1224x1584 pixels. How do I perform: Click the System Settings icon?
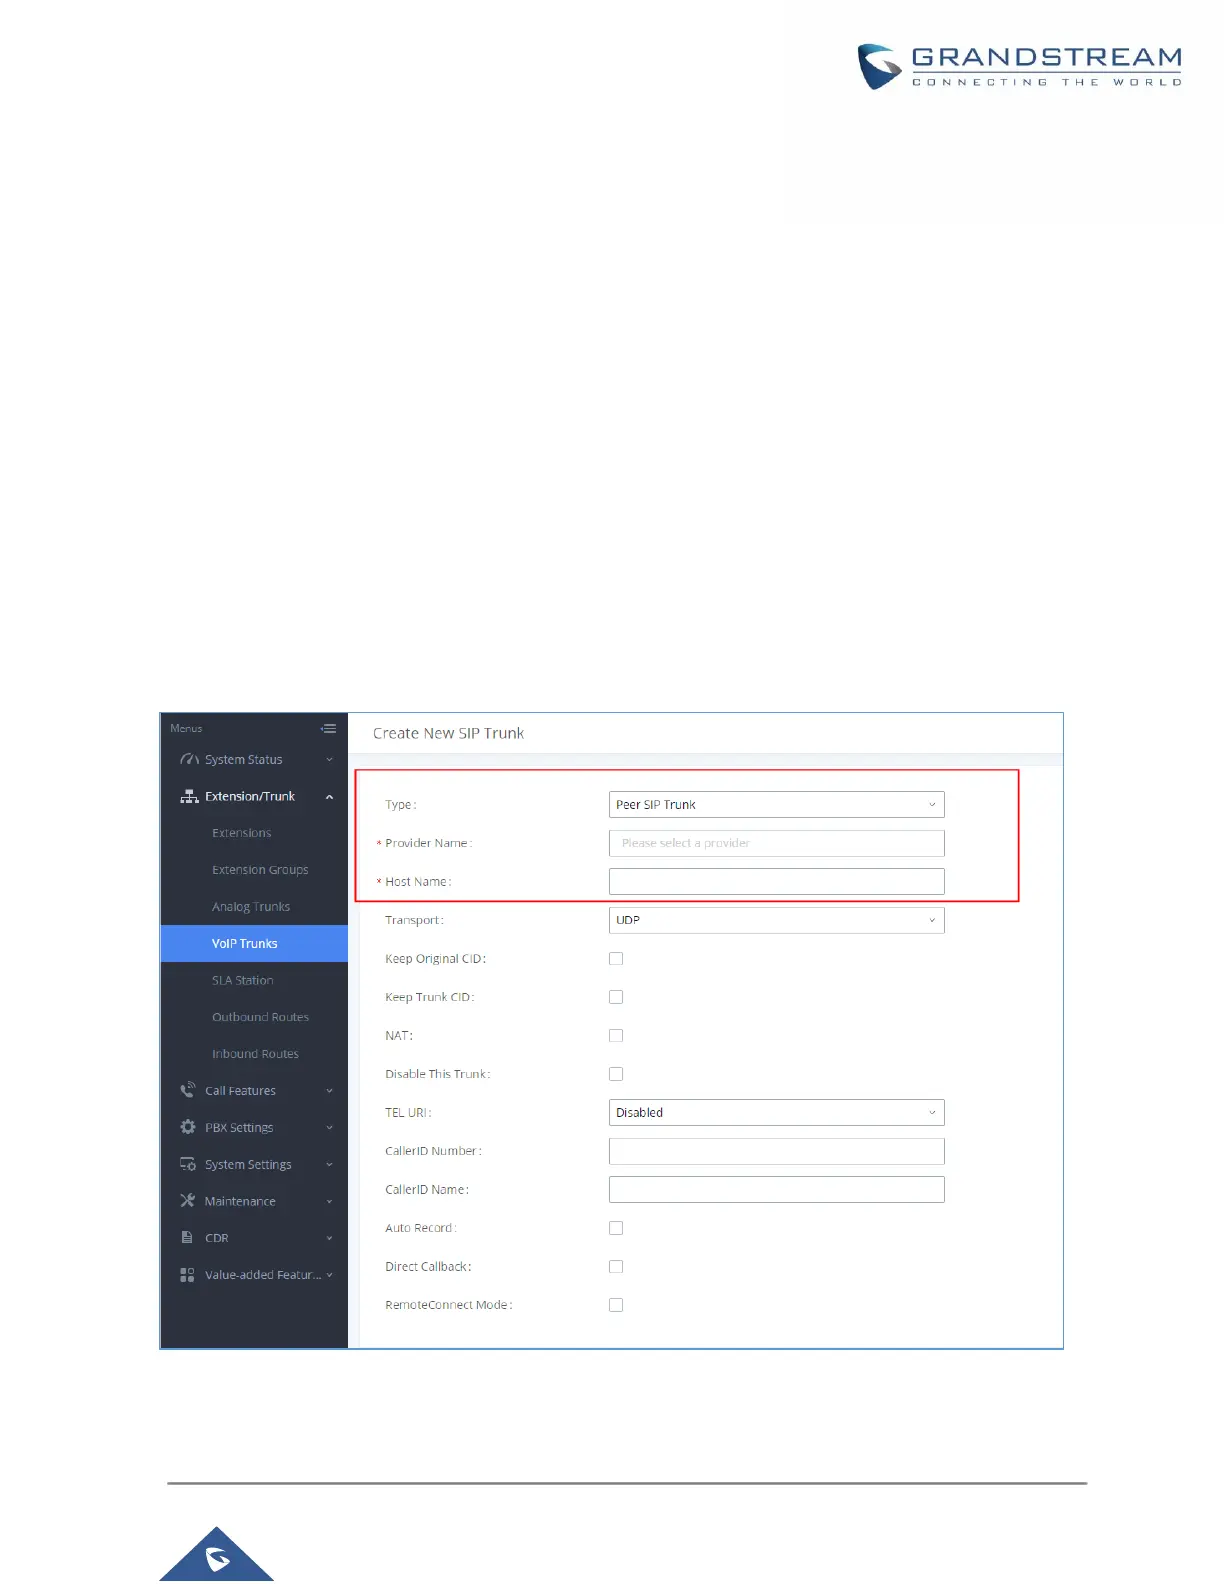[x=187, y=1164]
